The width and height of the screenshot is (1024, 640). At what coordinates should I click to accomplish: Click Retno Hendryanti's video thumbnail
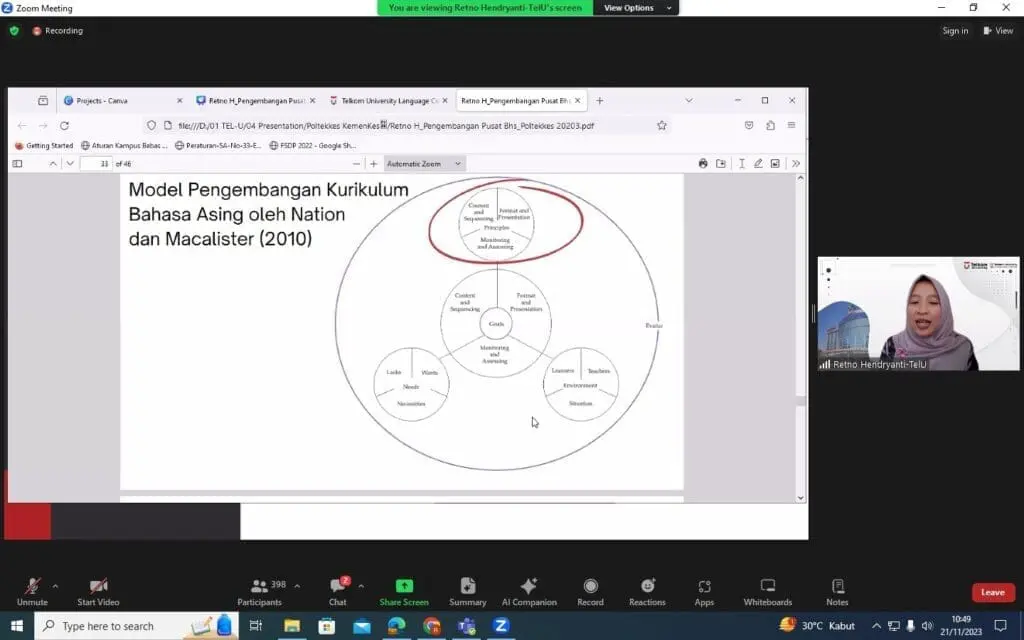(918, 314)
